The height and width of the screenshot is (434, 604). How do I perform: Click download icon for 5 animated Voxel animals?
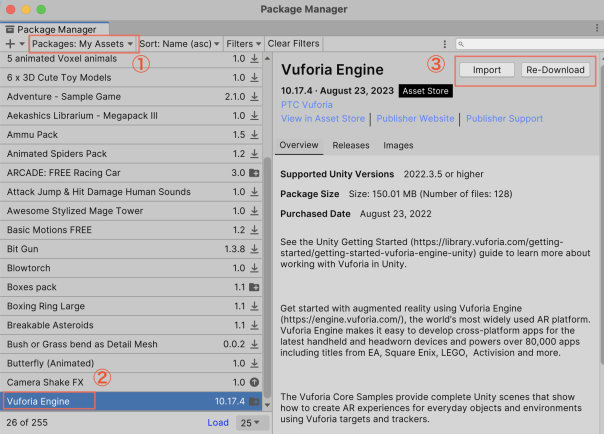click(x=254, y=59)
